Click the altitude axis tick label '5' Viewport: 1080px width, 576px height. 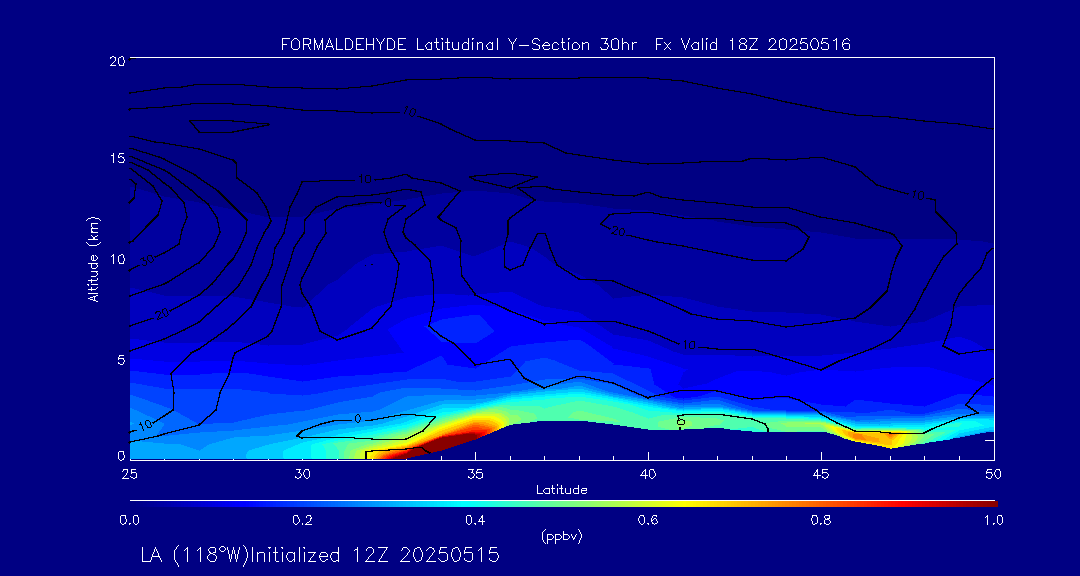120,360
